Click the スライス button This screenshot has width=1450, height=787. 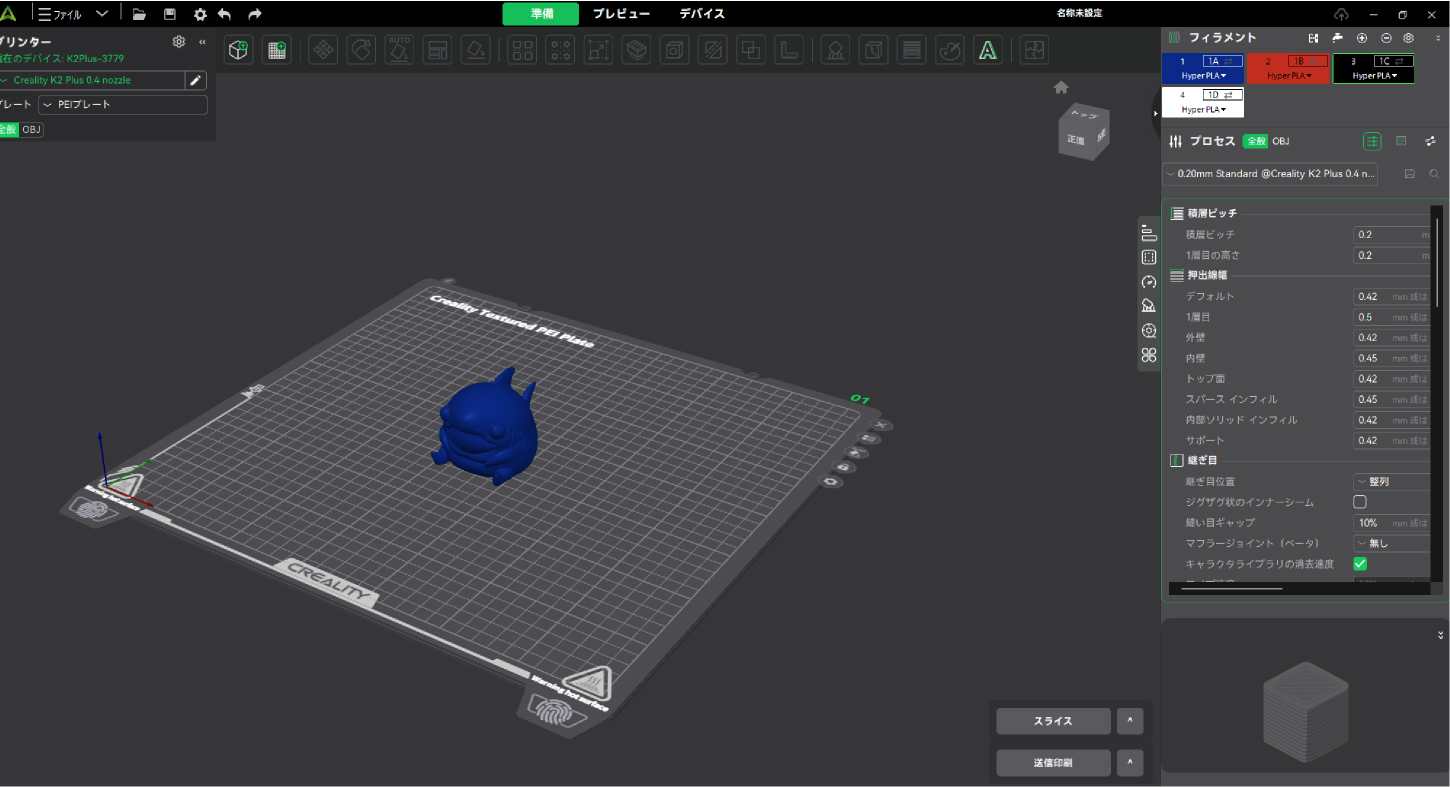tap(1053, 721)
